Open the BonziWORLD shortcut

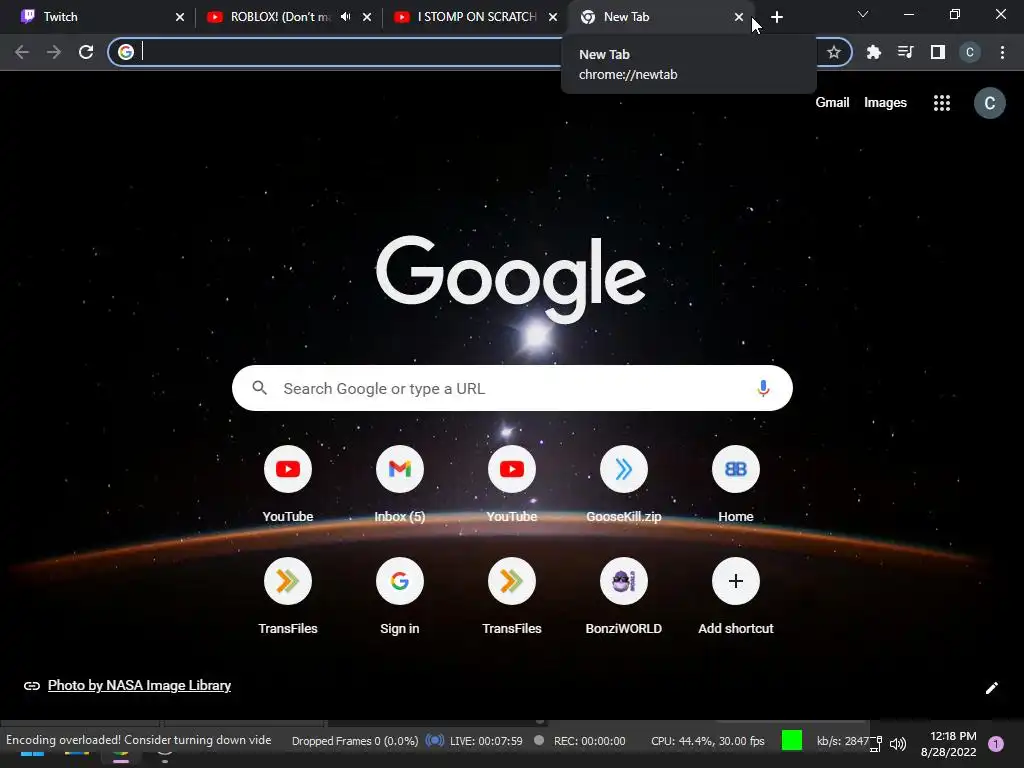click(624, 596)
